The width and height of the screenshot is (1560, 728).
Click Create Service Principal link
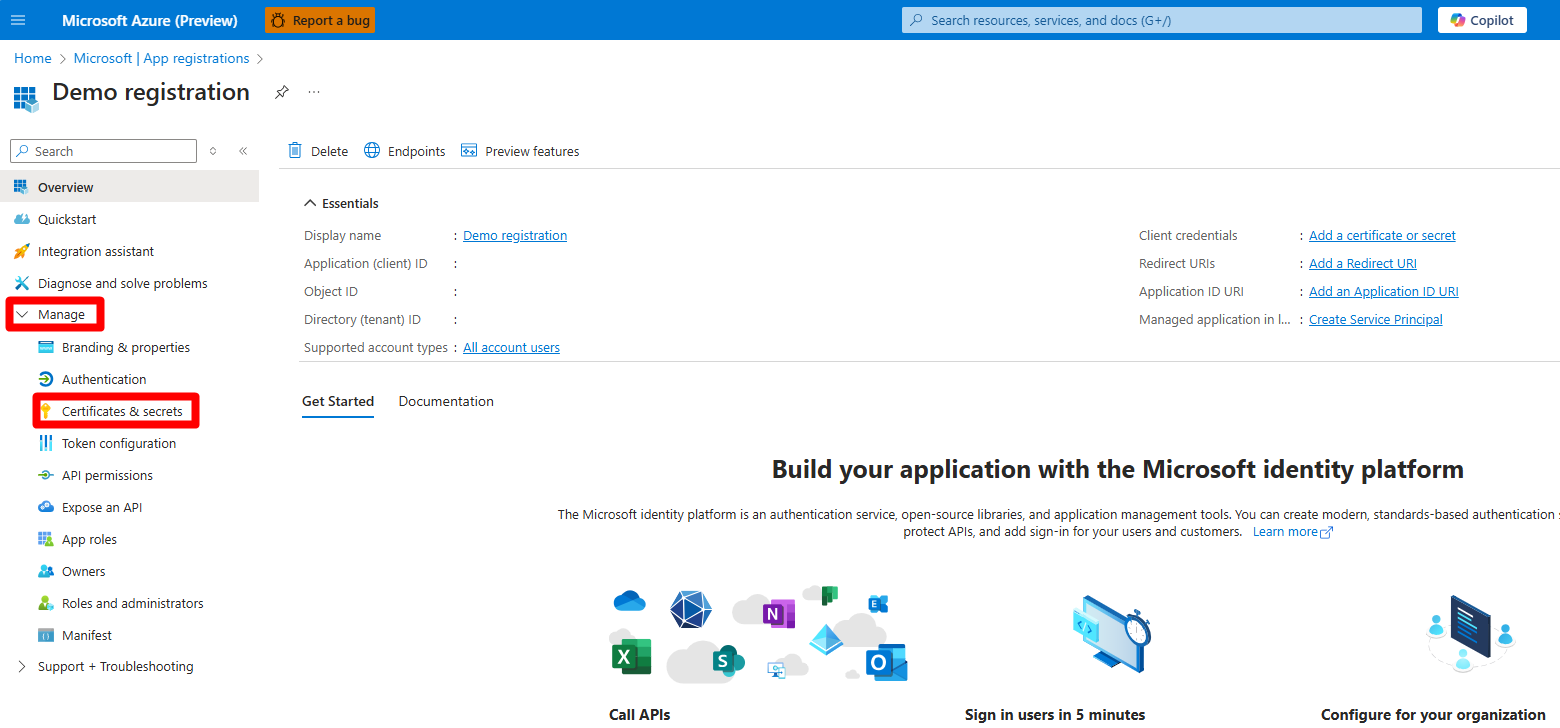pyautogui.click(x=1376, y=320)
